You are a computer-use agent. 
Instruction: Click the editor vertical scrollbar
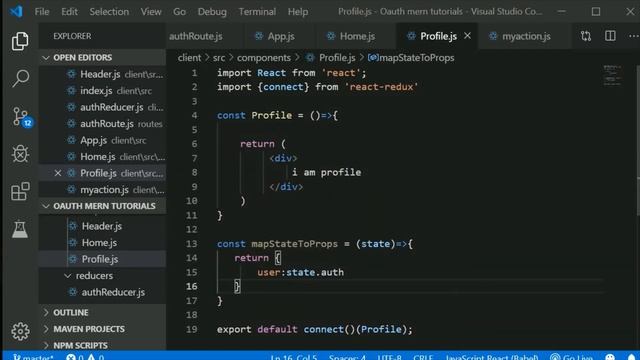(x=638, y=141)
